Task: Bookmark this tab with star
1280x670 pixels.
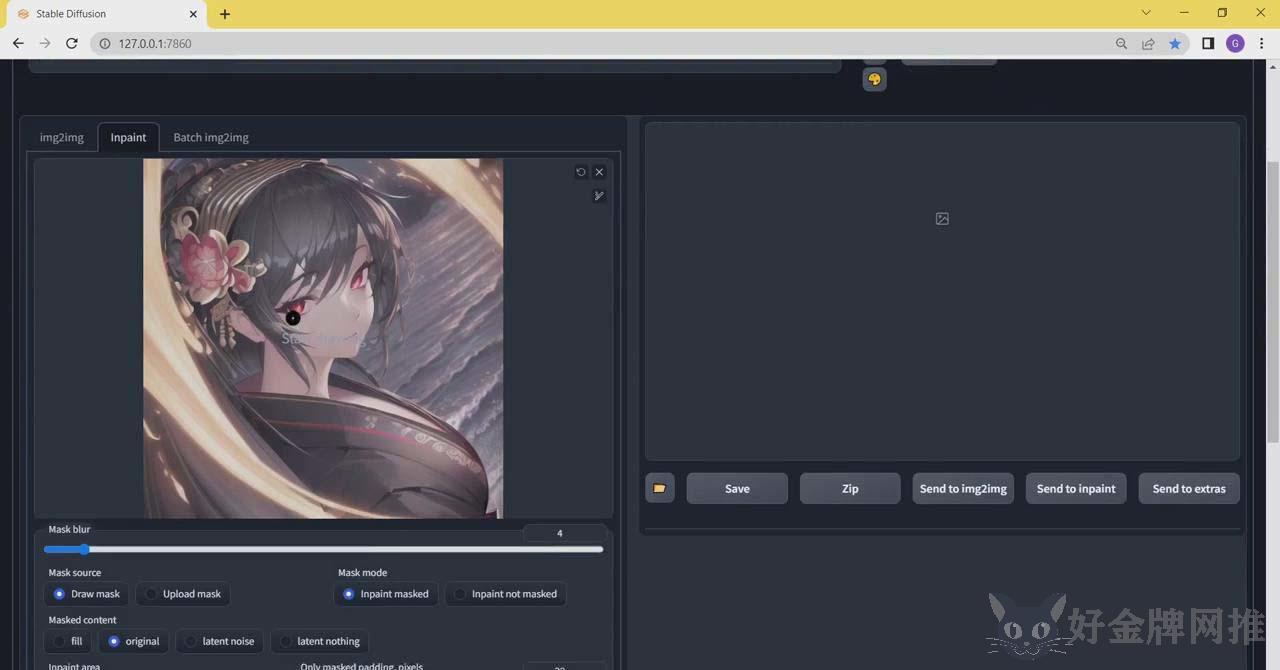Action: click(x=1175, y=43)
